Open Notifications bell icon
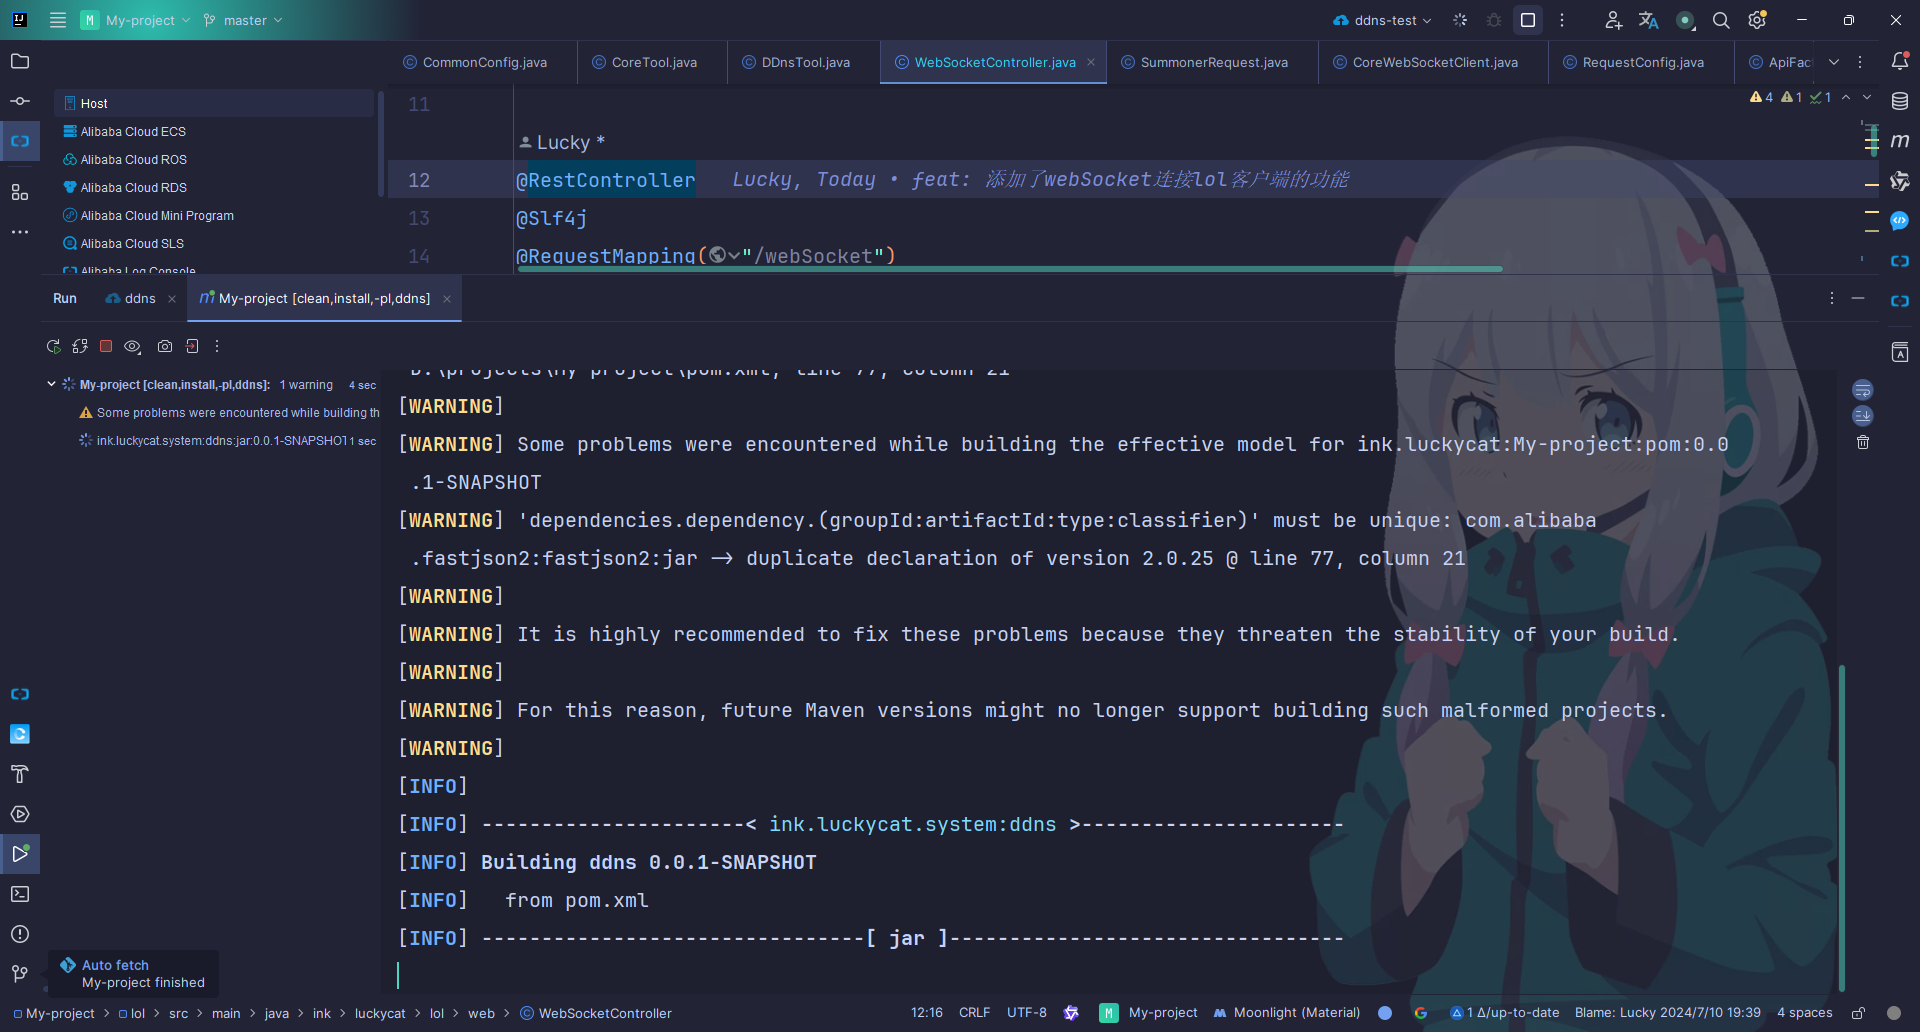 (x=1900, y=61)
